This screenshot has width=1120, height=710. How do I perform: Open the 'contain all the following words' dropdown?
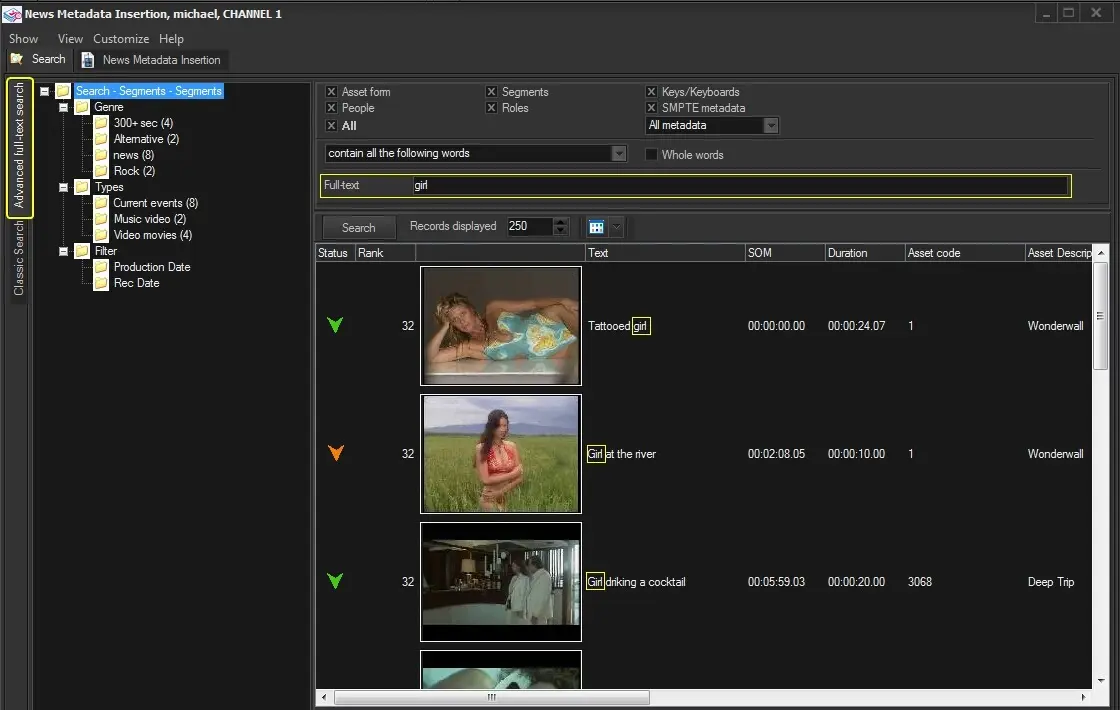pyautogui.click(x=618, y=154)
